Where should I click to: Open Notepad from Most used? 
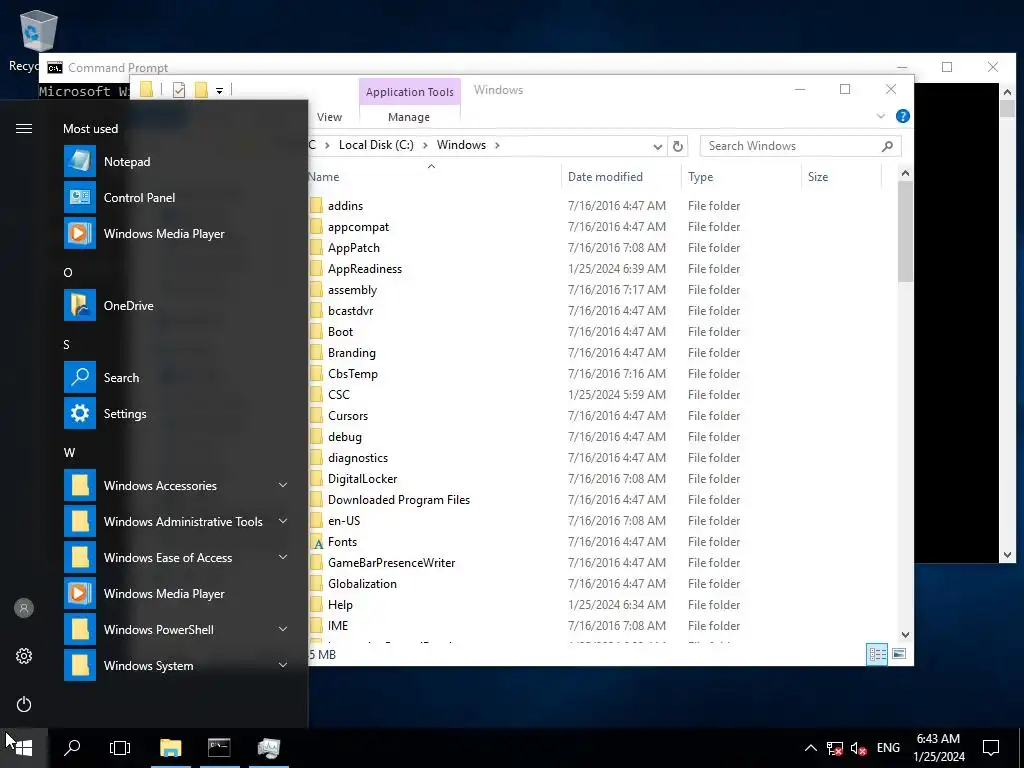pos(176,161)
